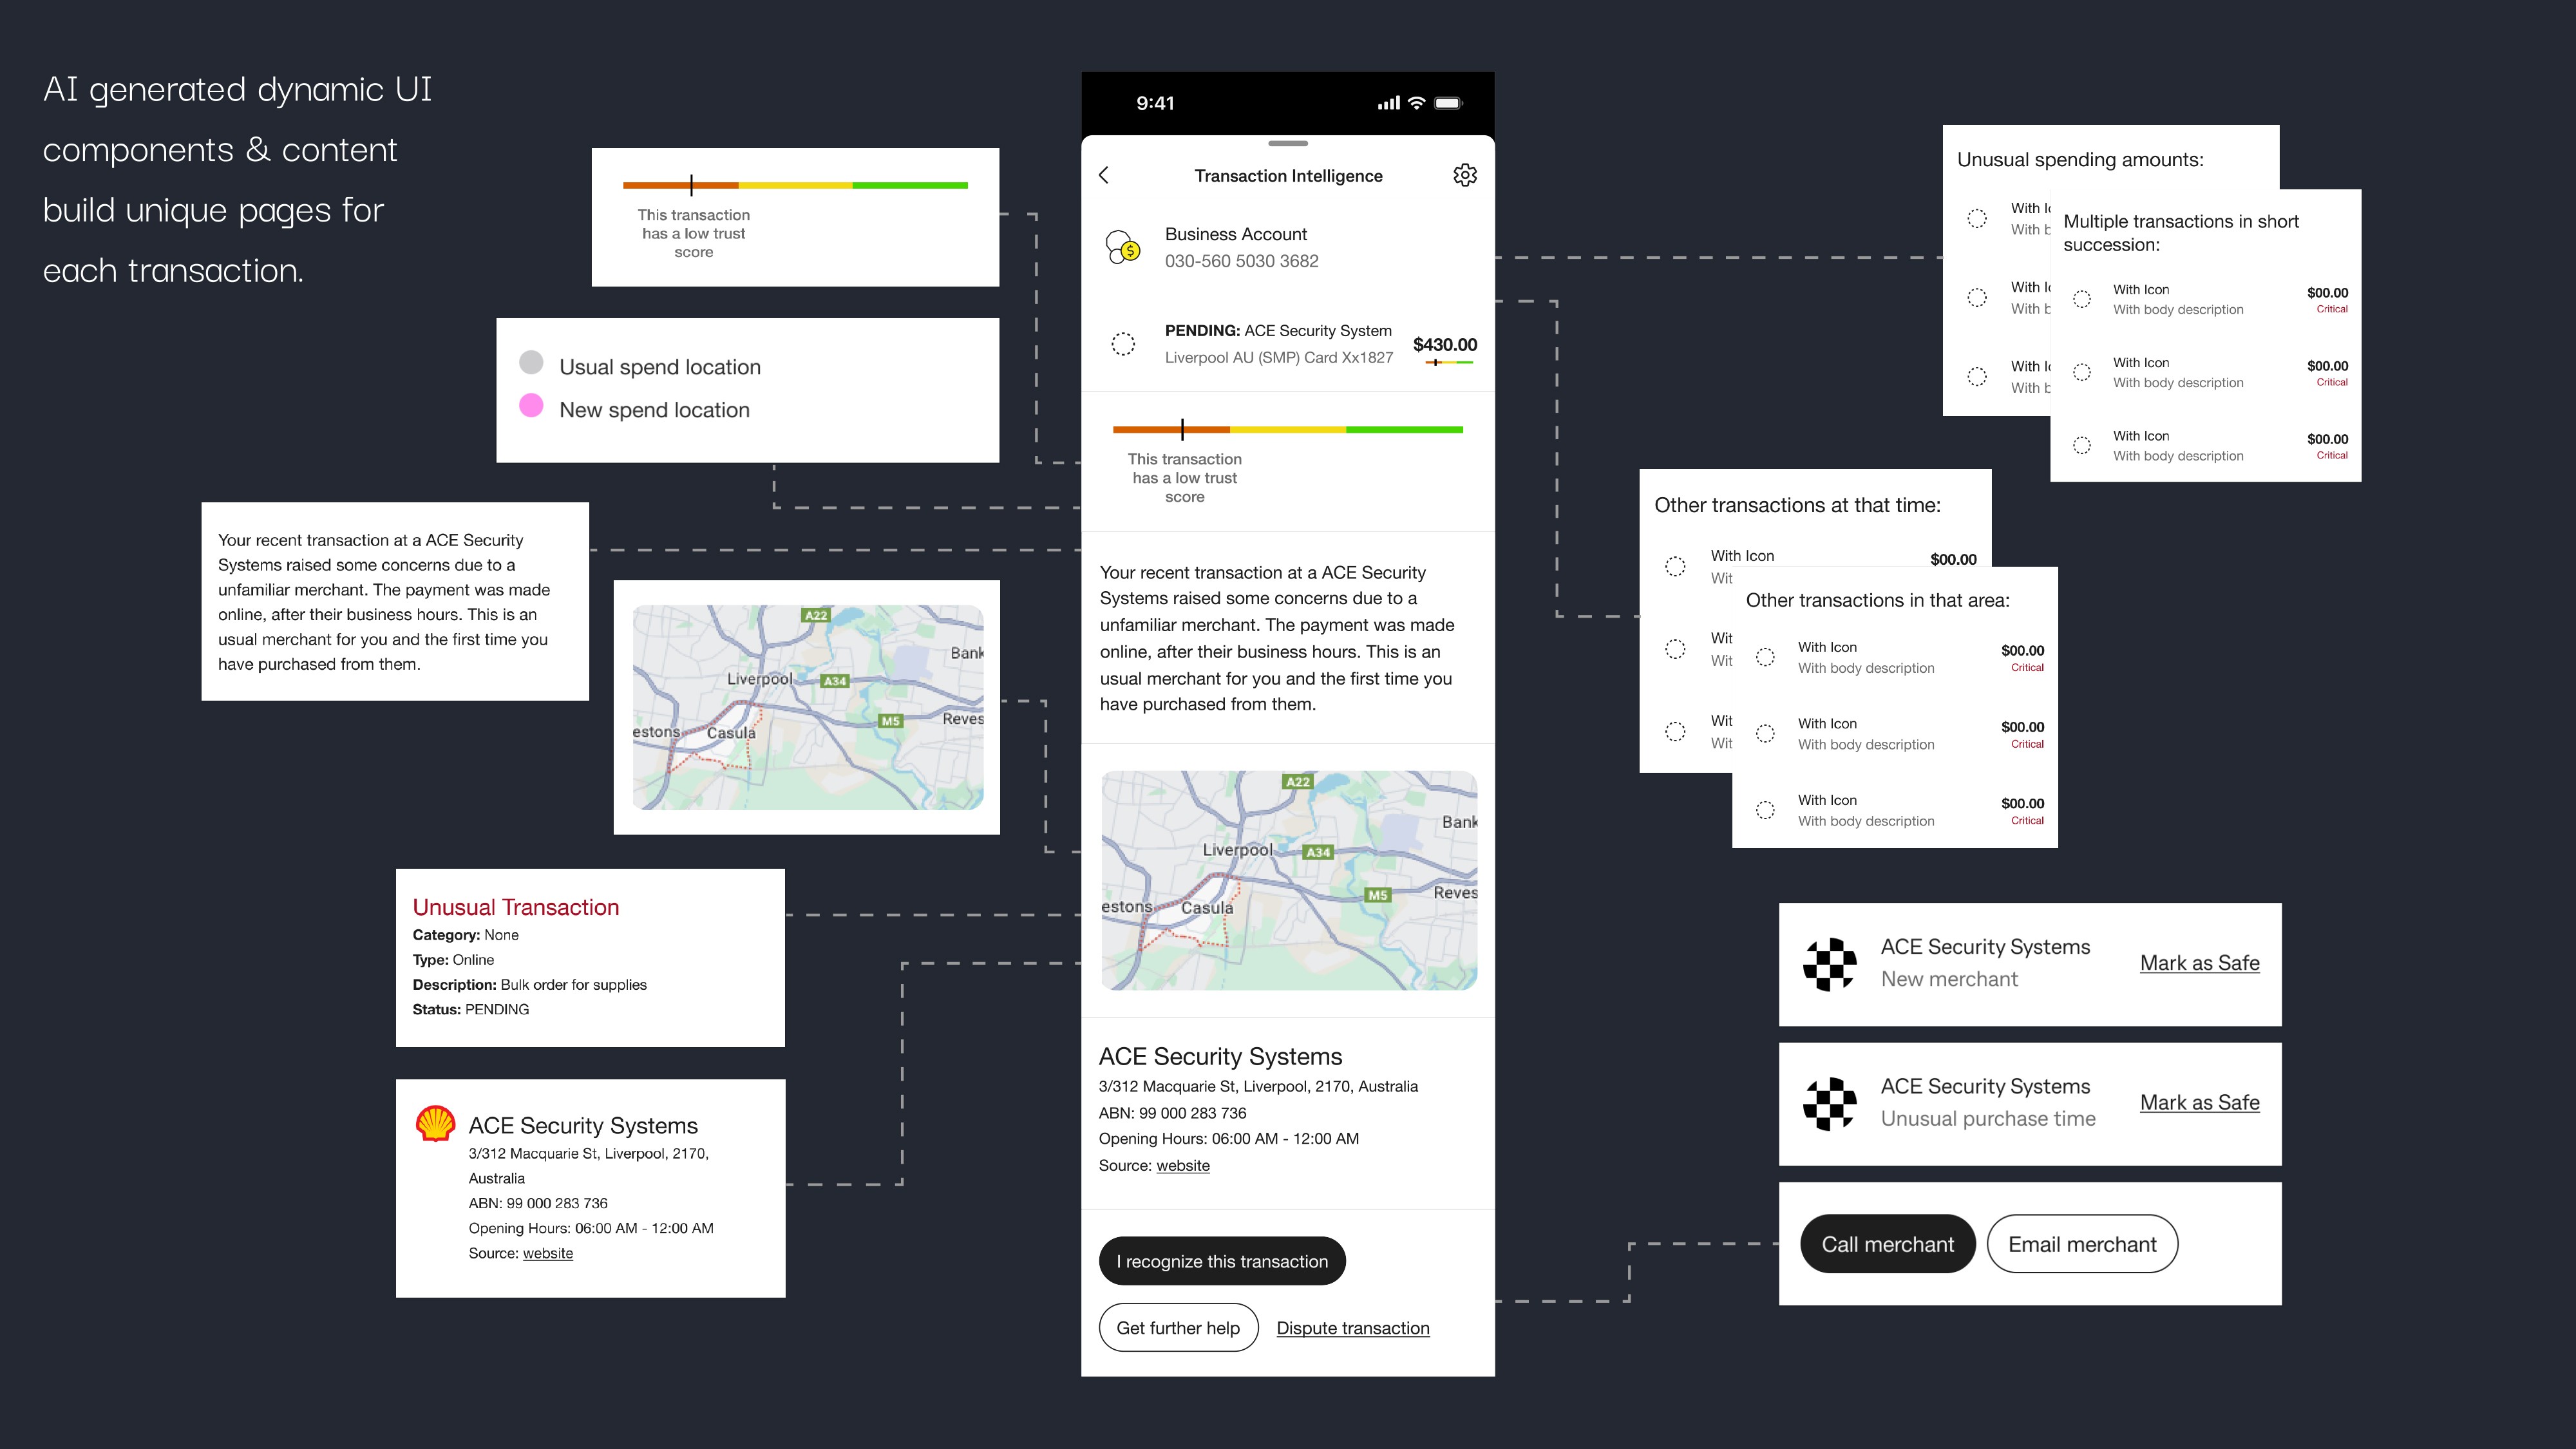The height and width of the screenshot is (1449, 2576).
Task: Click the Business Account coin icon
Action: (x=1123, y=246)
